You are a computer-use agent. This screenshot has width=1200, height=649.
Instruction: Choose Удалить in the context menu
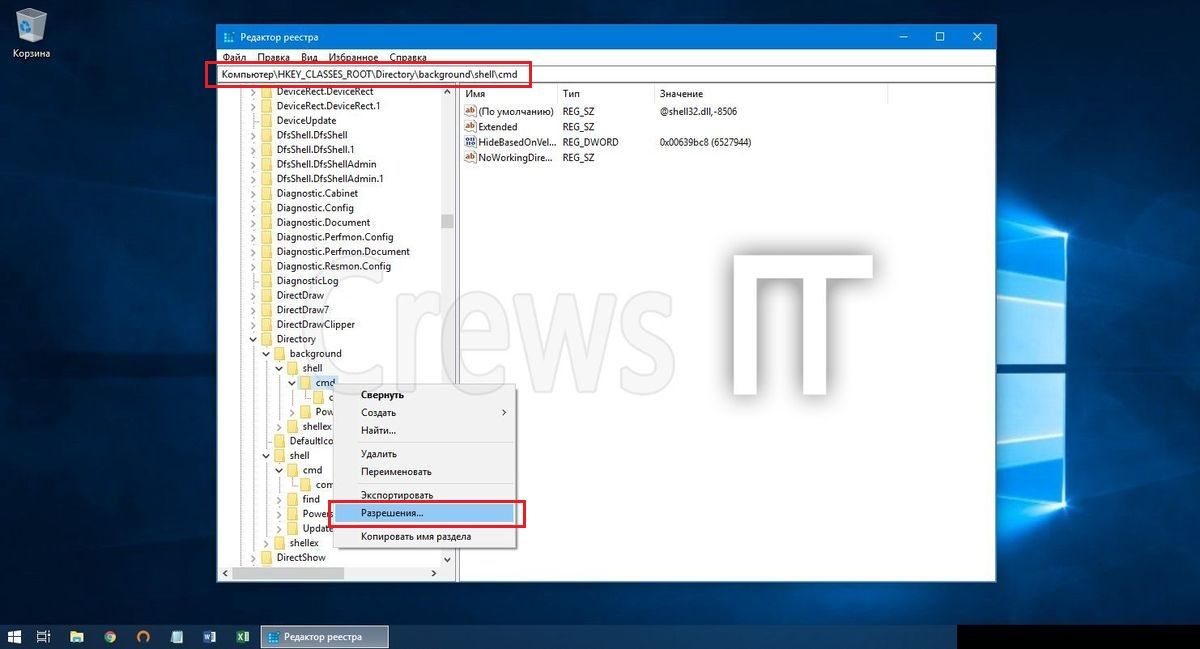(424, 454)
